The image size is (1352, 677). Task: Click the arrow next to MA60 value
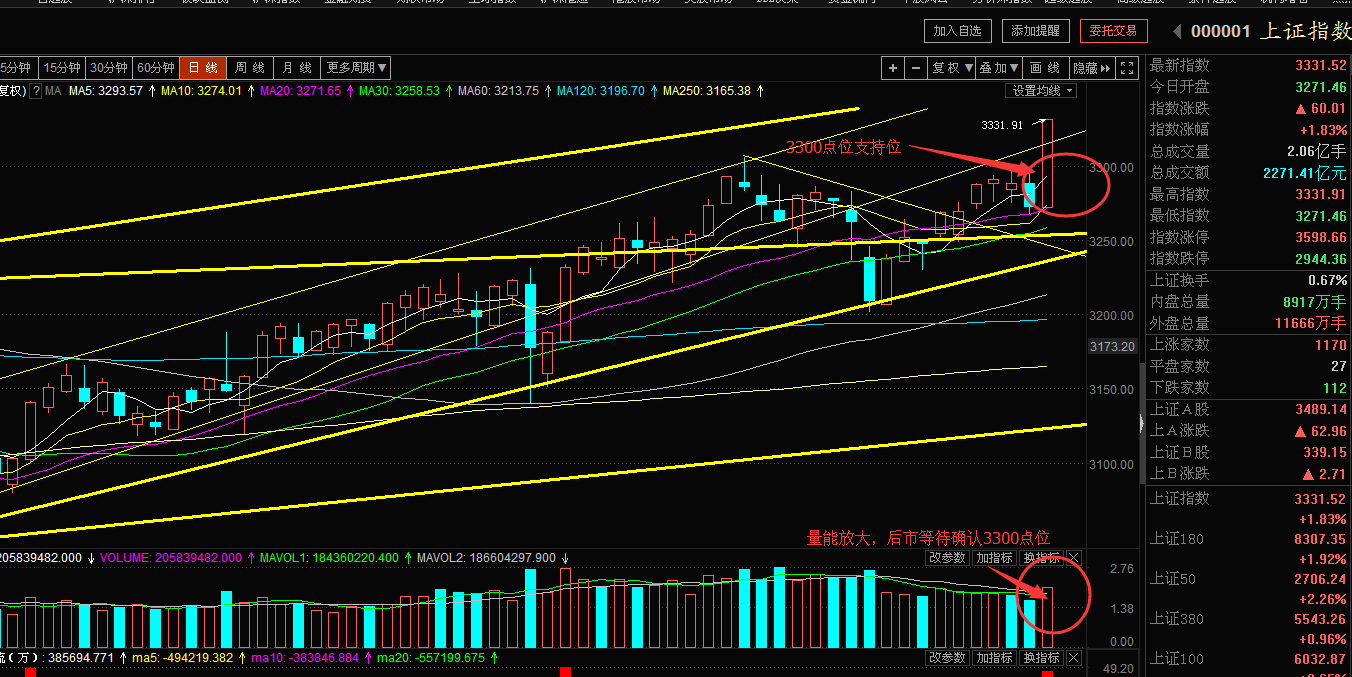click(548, 91)
